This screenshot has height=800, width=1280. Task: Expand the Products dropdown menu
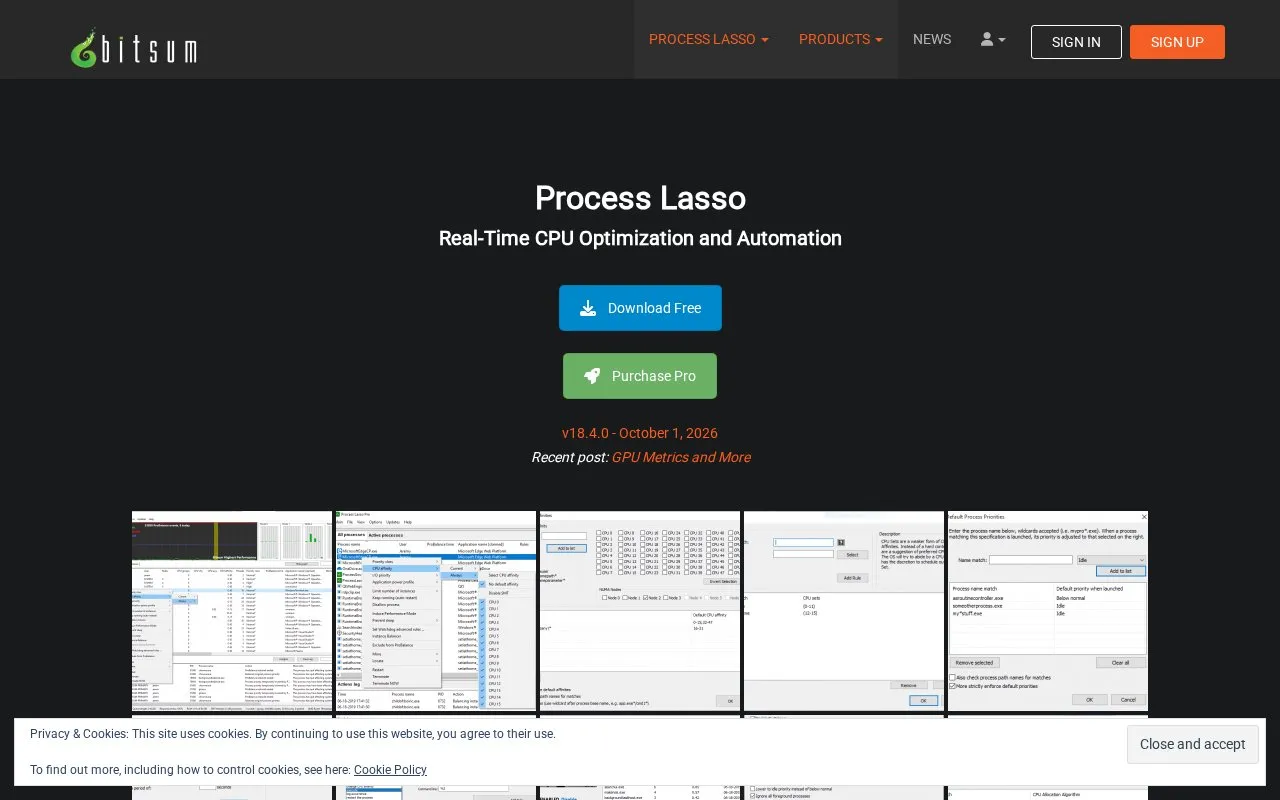click(841, 39)
